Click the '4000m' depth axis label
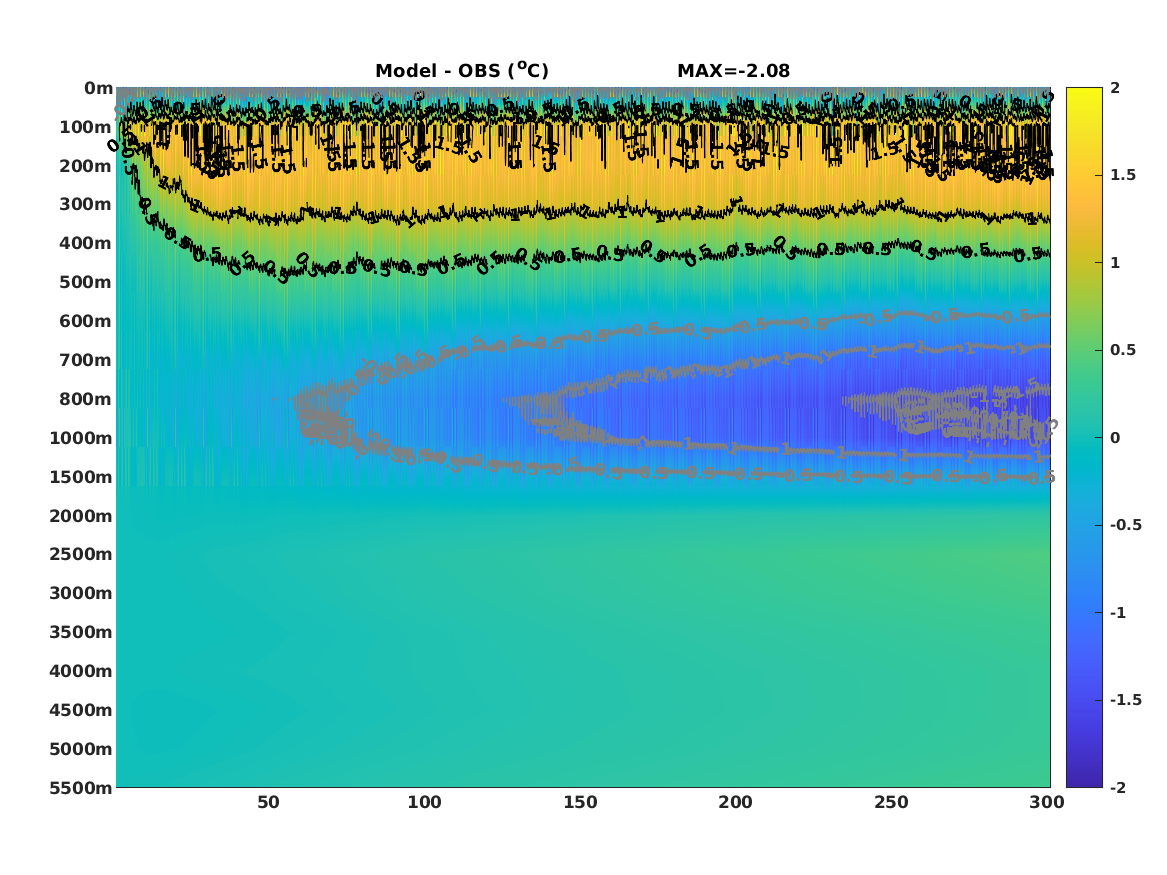 81,671
